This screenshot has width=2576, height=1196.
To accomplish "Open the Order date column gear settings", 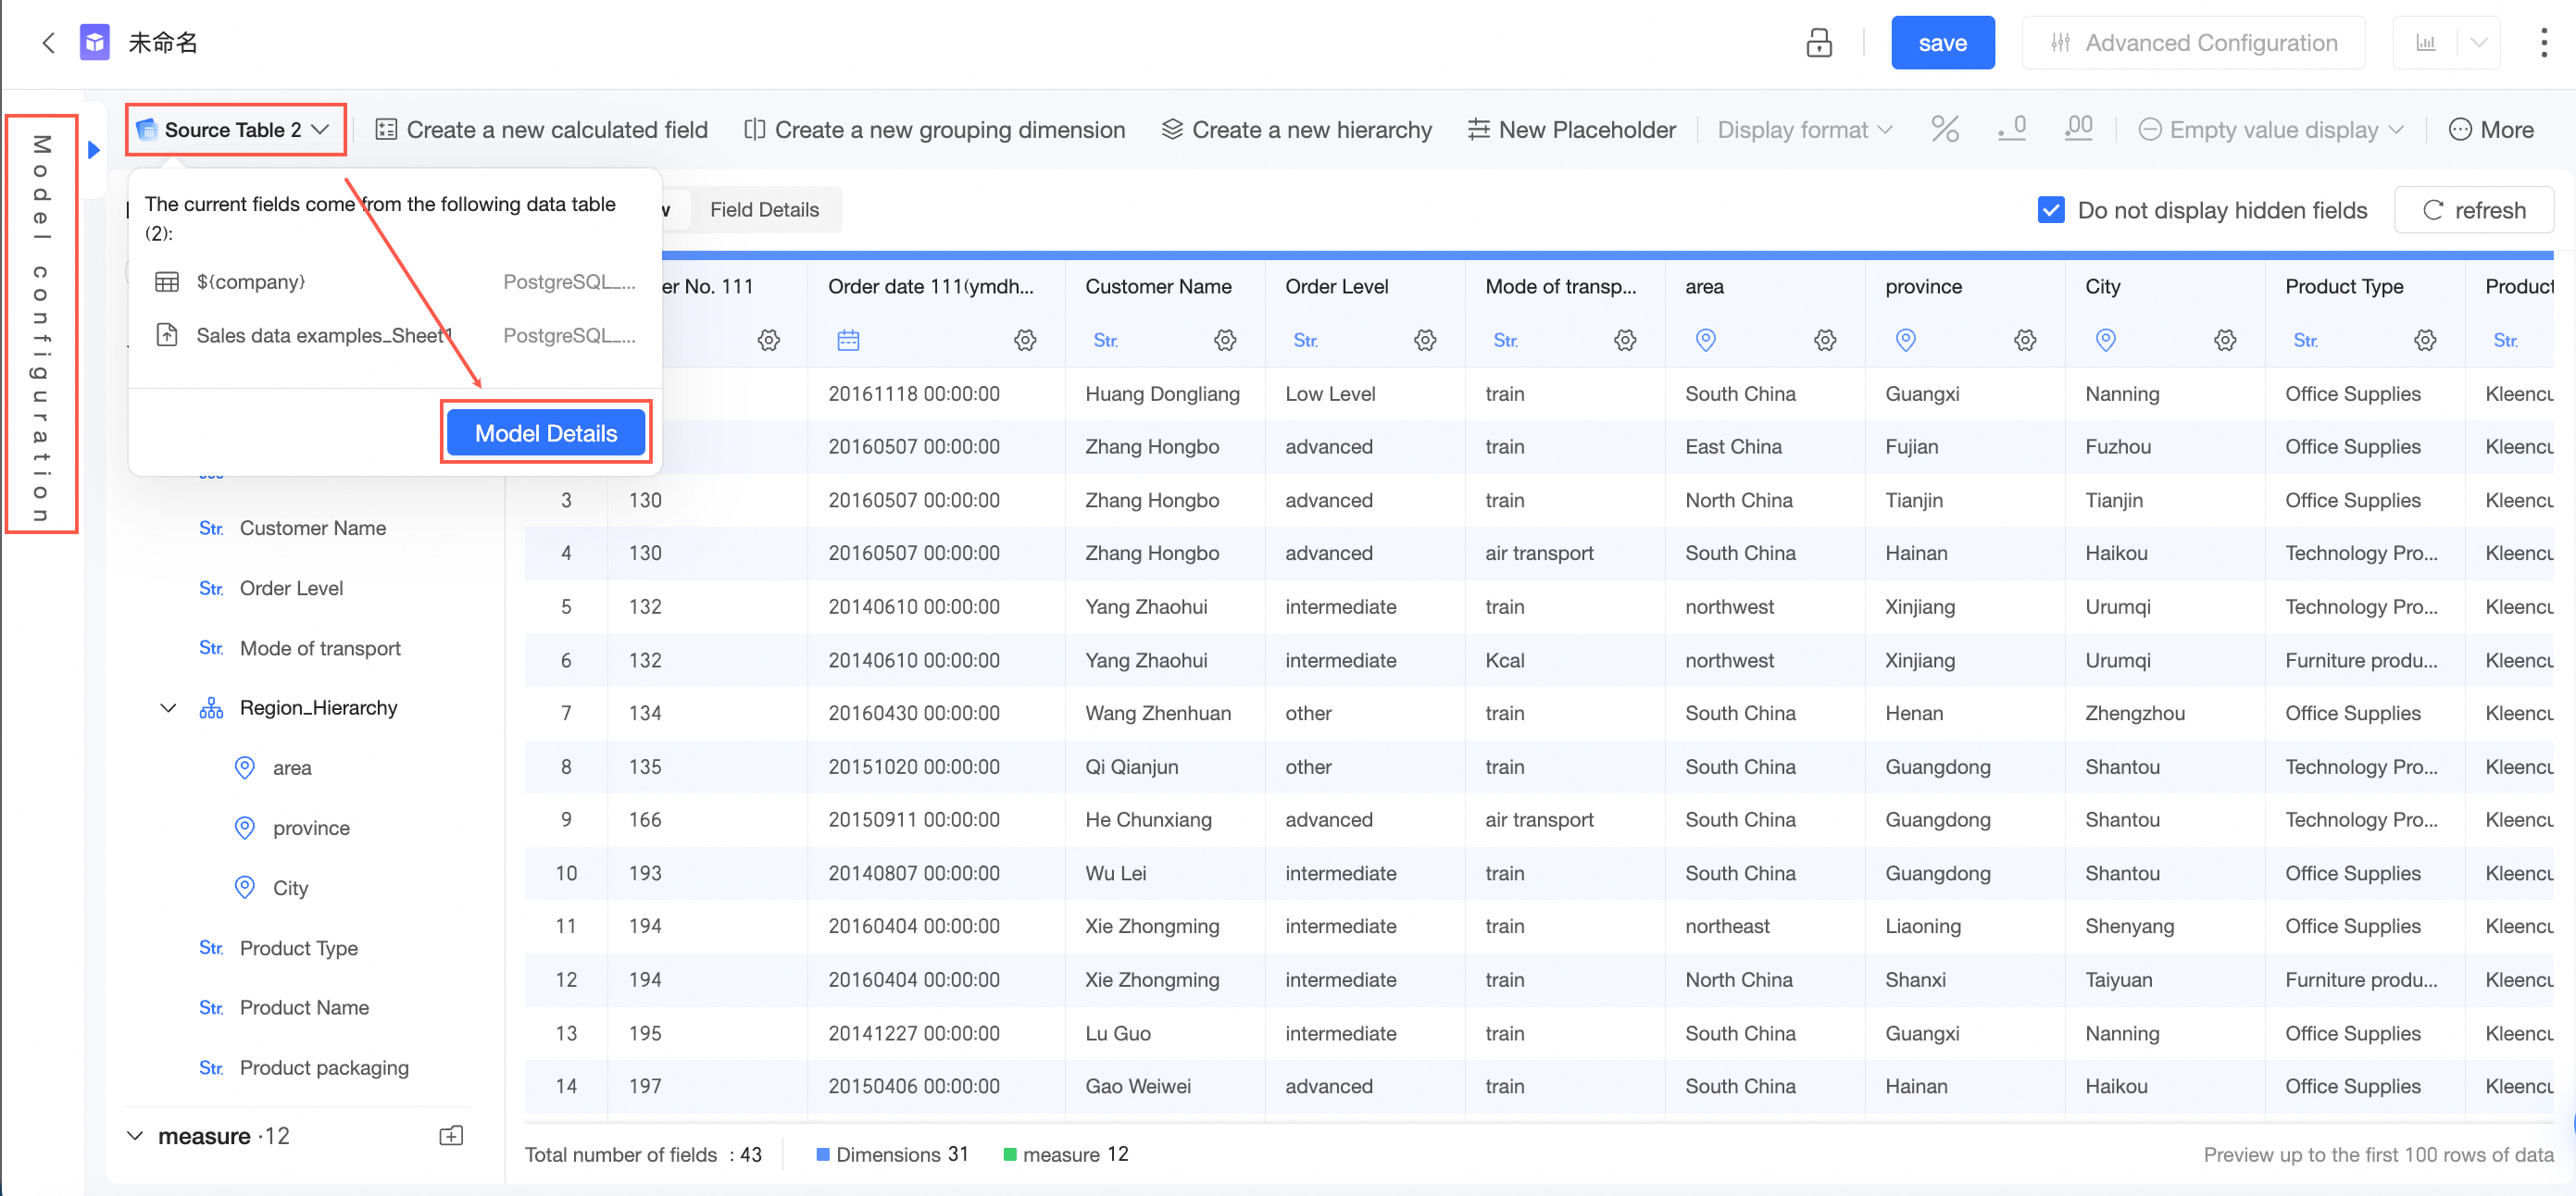I will tap(1024, 340).
